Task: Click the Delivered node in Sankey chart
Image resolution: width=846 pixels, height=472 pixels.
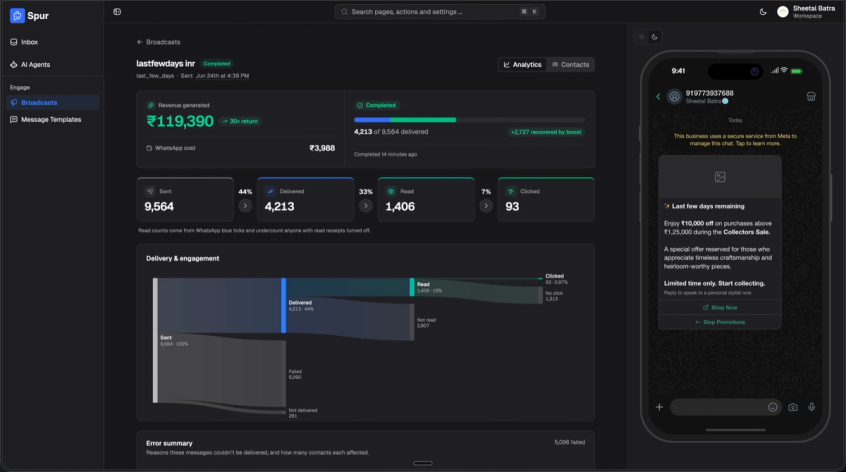Action: point(284,305)
